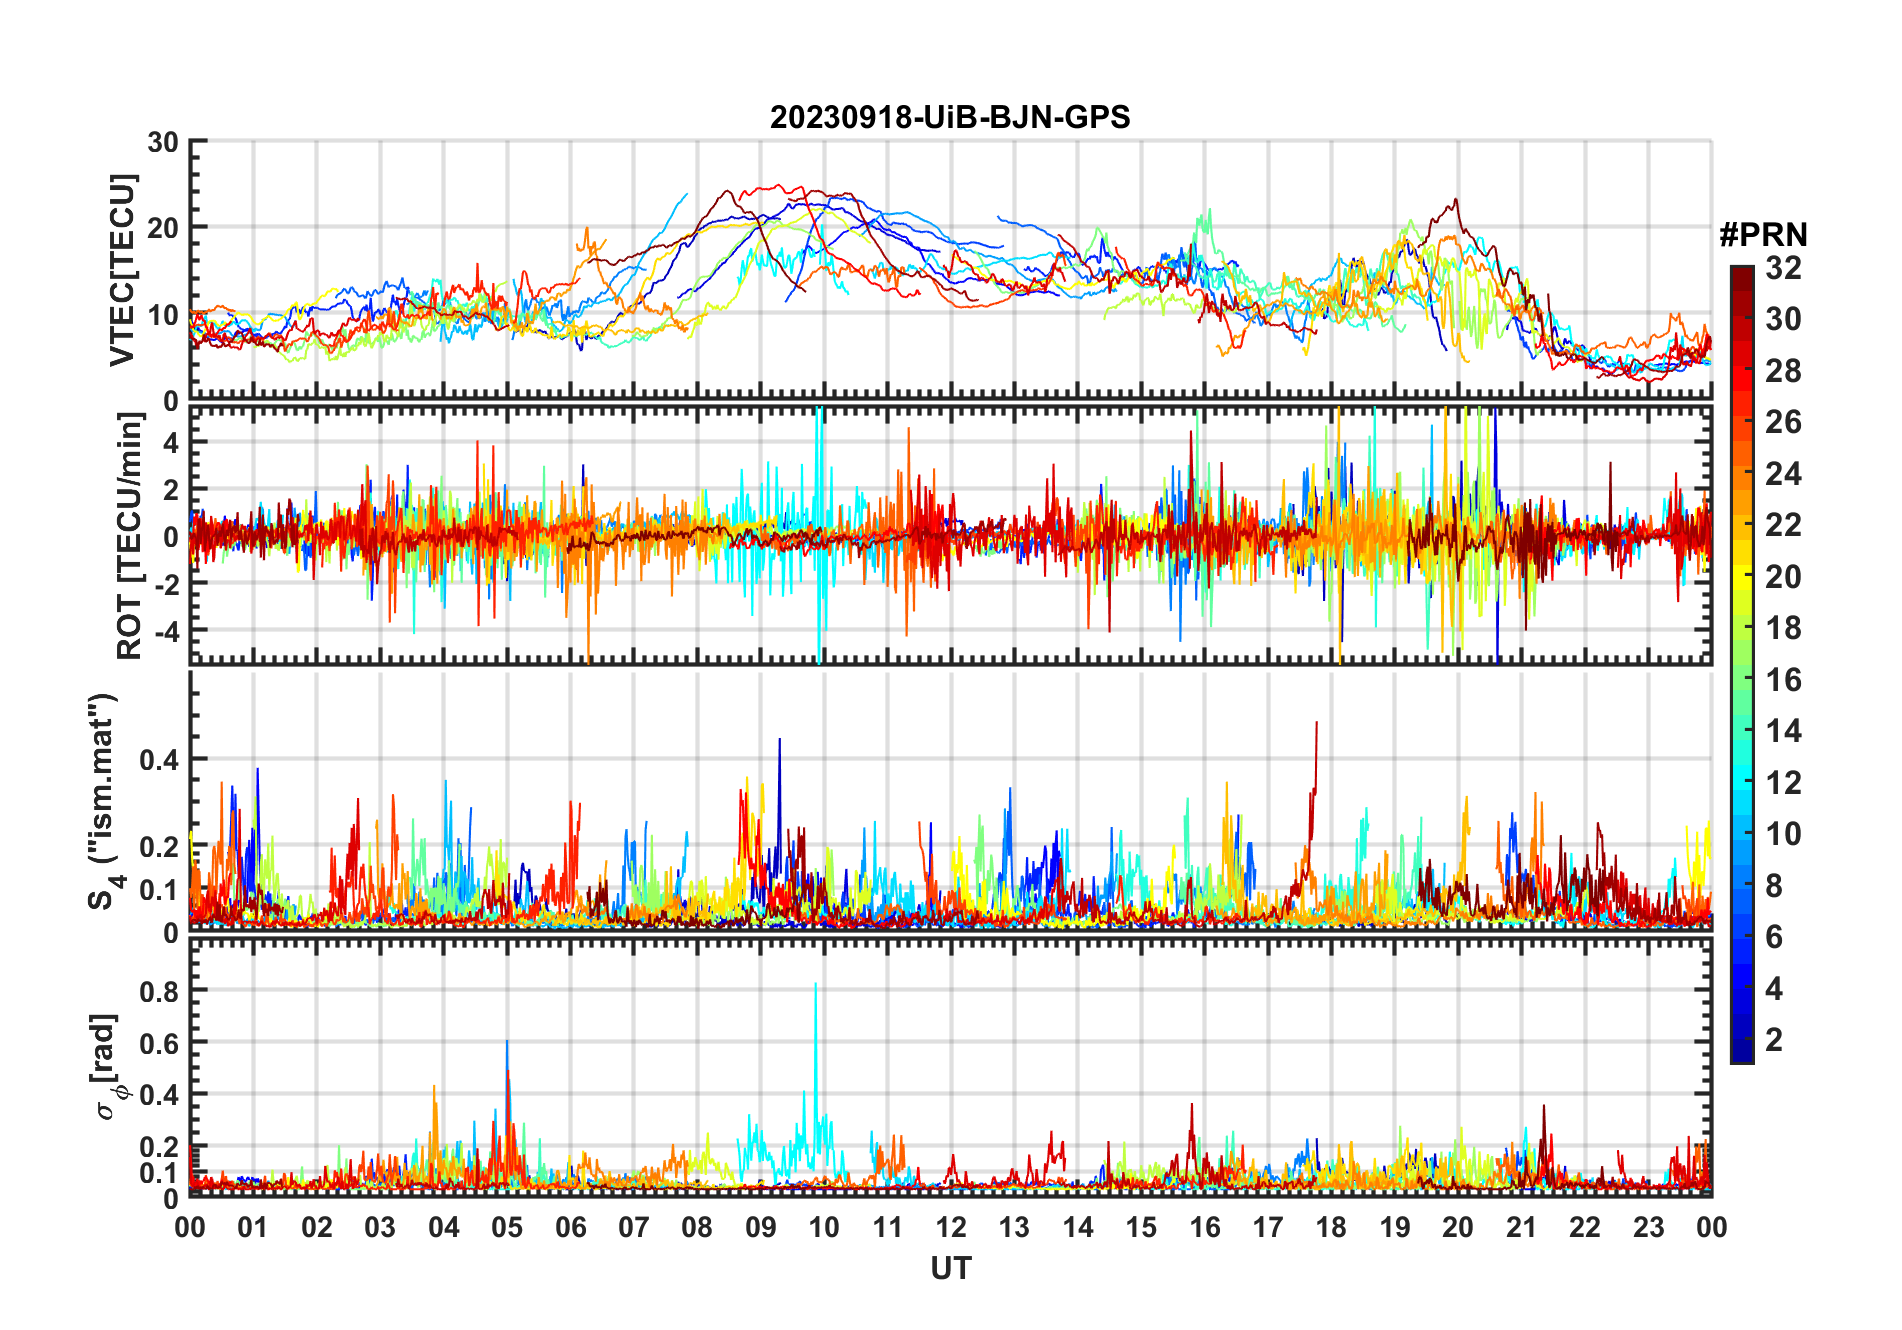Image resolution: width=1902 pixels, height=1330 pixels.
Task: Click the 0.1 tick label on S4 axis
Action: 159,889
